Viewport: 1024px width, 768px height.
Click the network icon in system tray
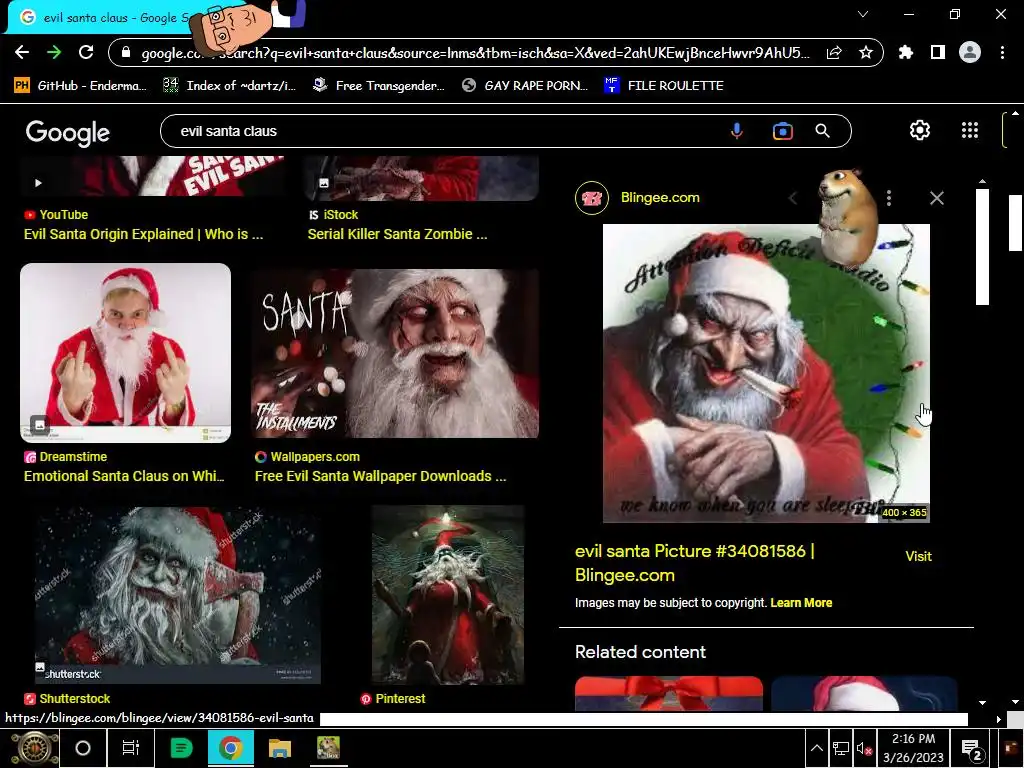(x=841, y=748)
